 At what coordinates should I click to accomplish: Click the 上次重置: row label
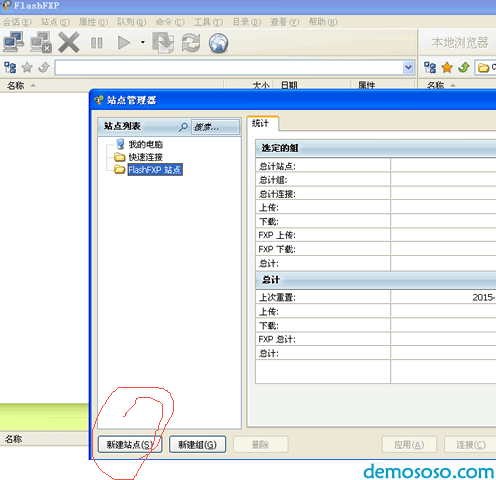click(x=277, y=297)
